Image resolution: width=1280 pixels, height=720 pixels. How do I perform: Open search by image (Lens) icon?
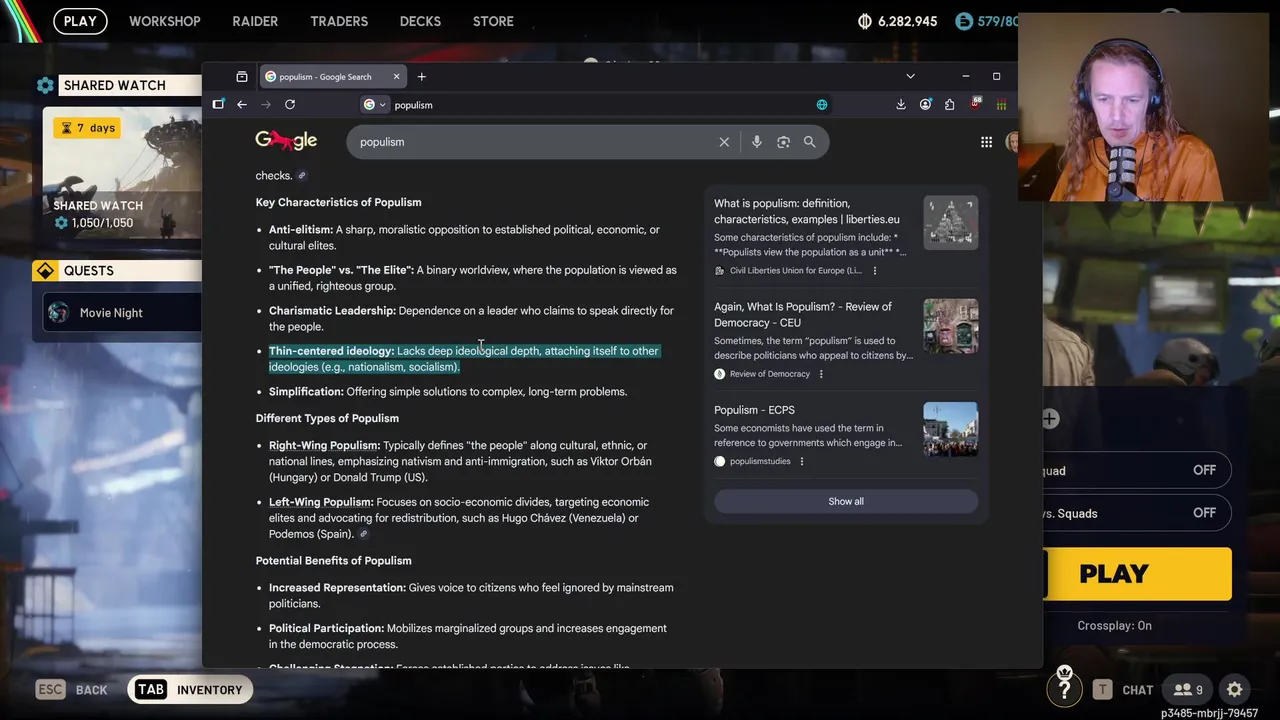pyautogui.click(x=783, y=142)
